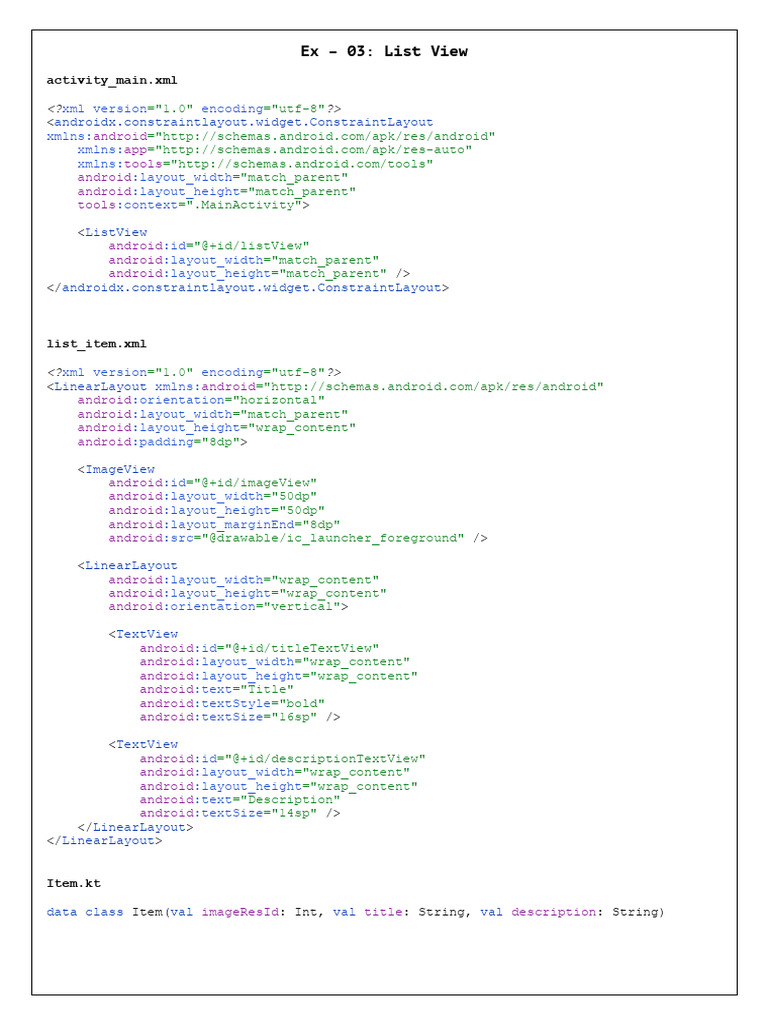Click the android:layout_width="50dp" line
This screenshot has height=1024, width=768.
pyautogui.click(x=213, y=497)
